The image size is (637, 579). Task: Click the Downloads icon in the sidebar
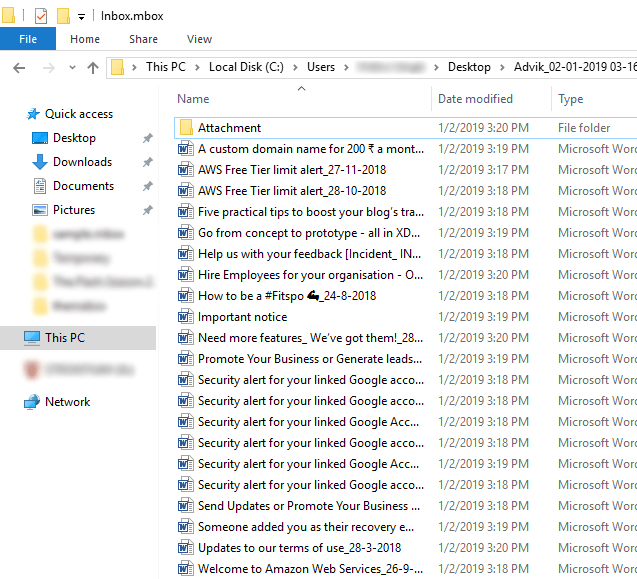pyautogui.click(x=40, y=162)
